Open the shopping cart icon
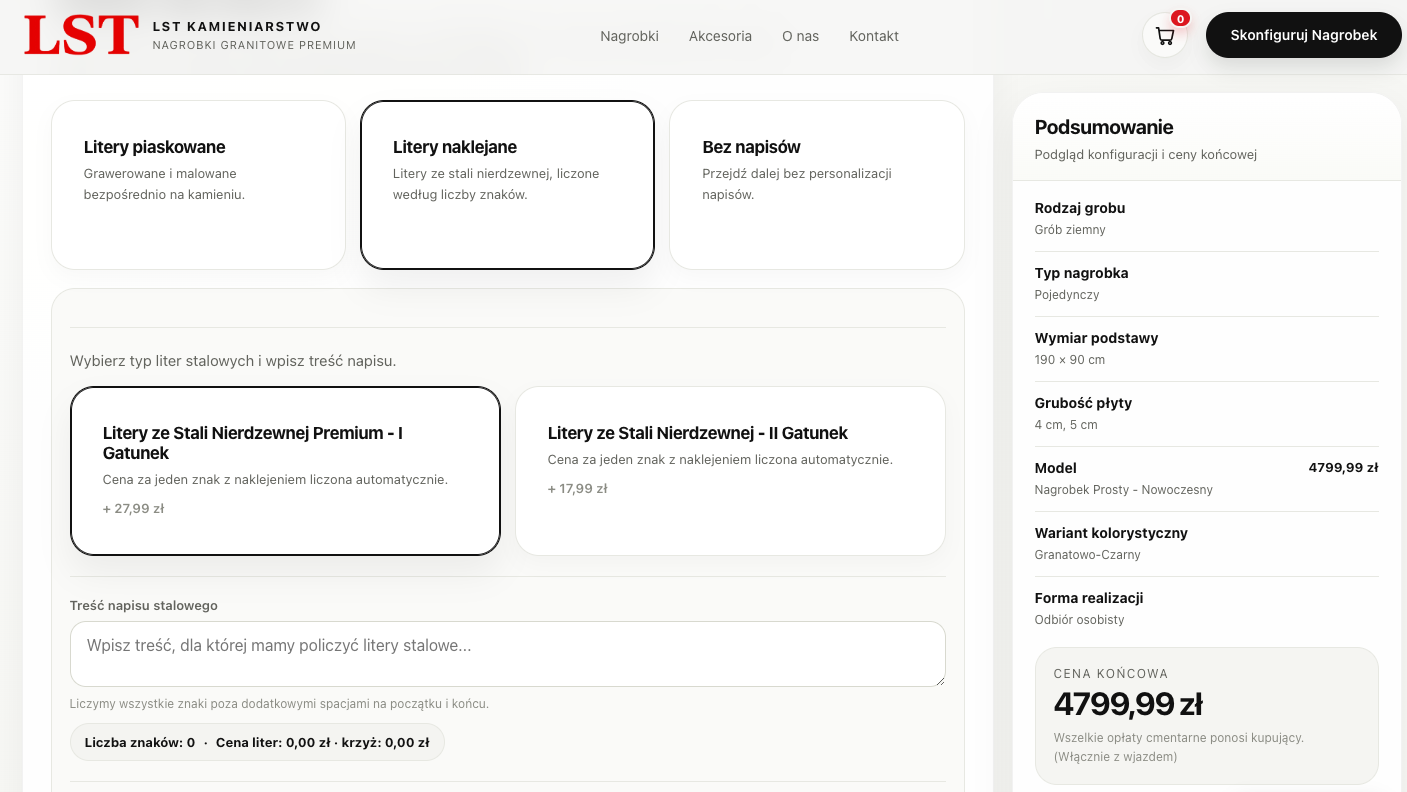The image size is (1407, 792). (x=1164, y=36)
